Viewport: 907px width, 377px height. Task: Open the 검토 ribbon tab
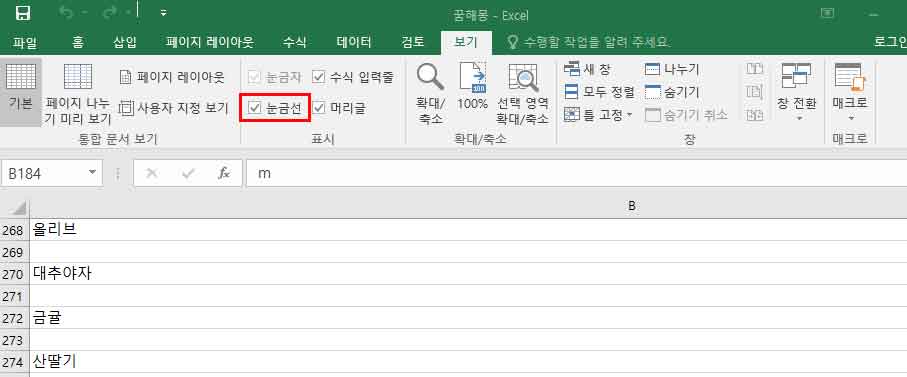pyautogui.click(x=413, y=42)
